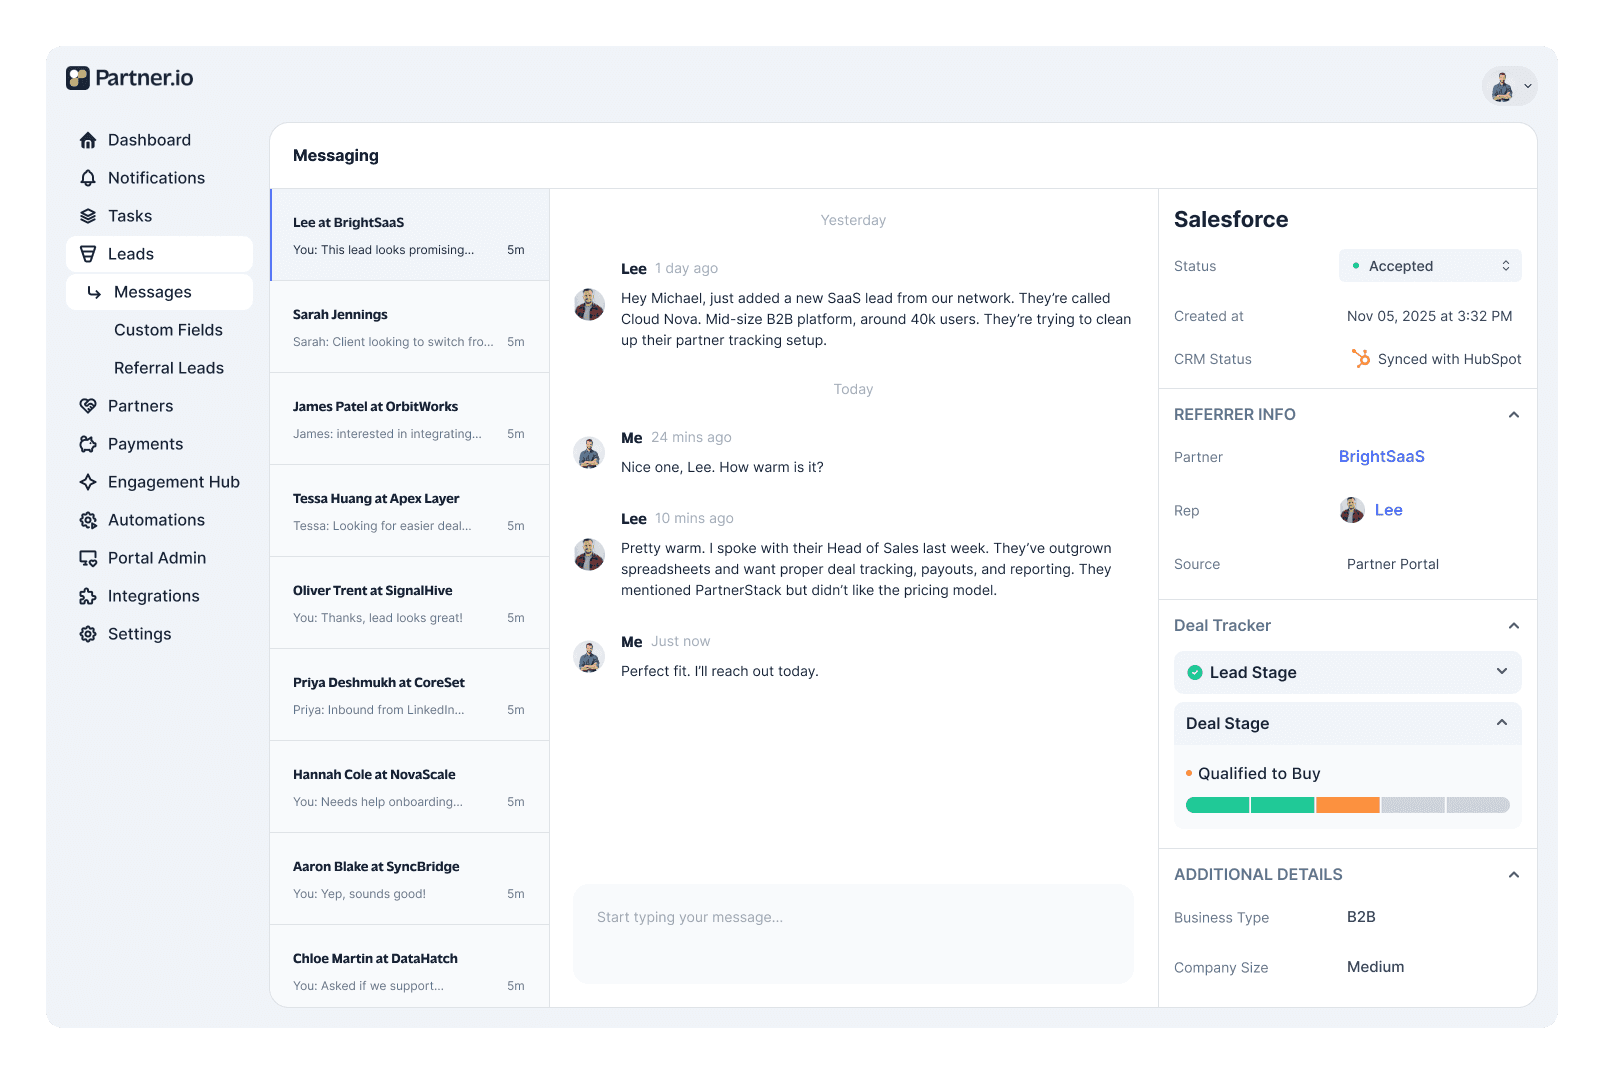Select Messages under Leads
This screenshot has height=1074, width=1604.
point(159,292)
